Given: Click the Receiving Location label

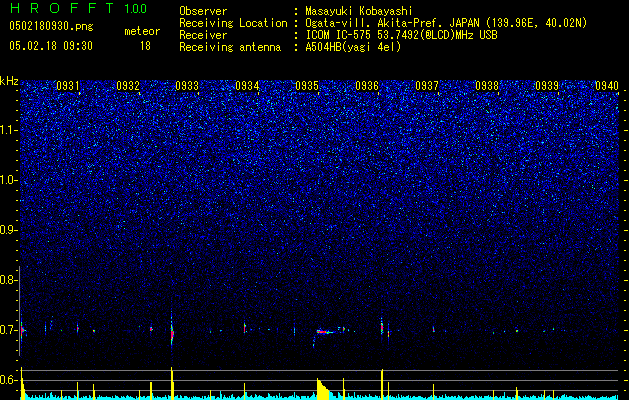Looking at the screenshot, I should (233, 23).
